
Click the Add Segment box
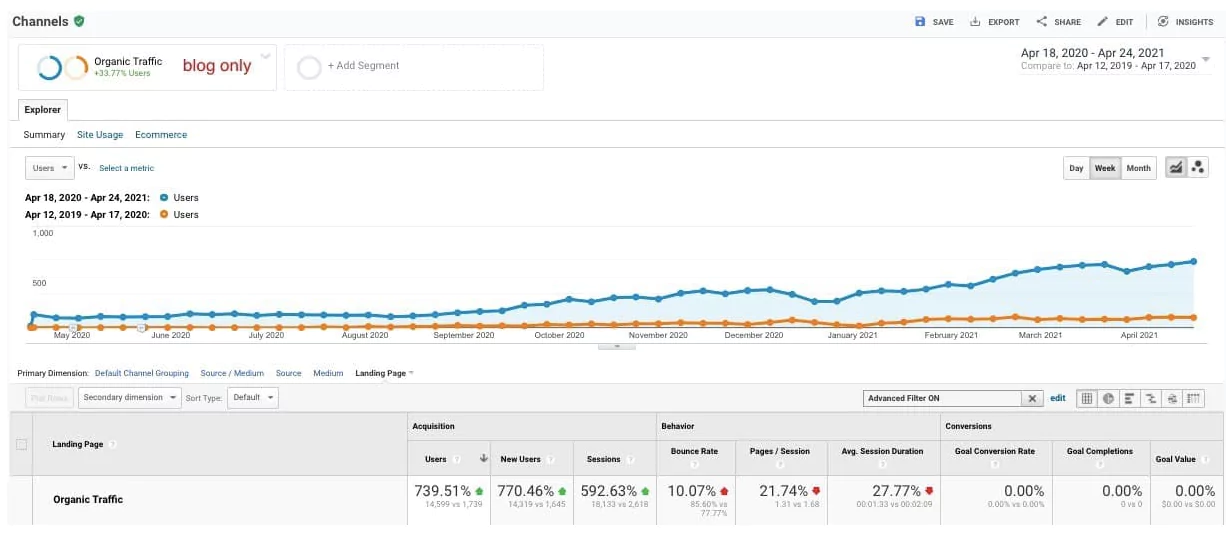click(x=413, y=66)
